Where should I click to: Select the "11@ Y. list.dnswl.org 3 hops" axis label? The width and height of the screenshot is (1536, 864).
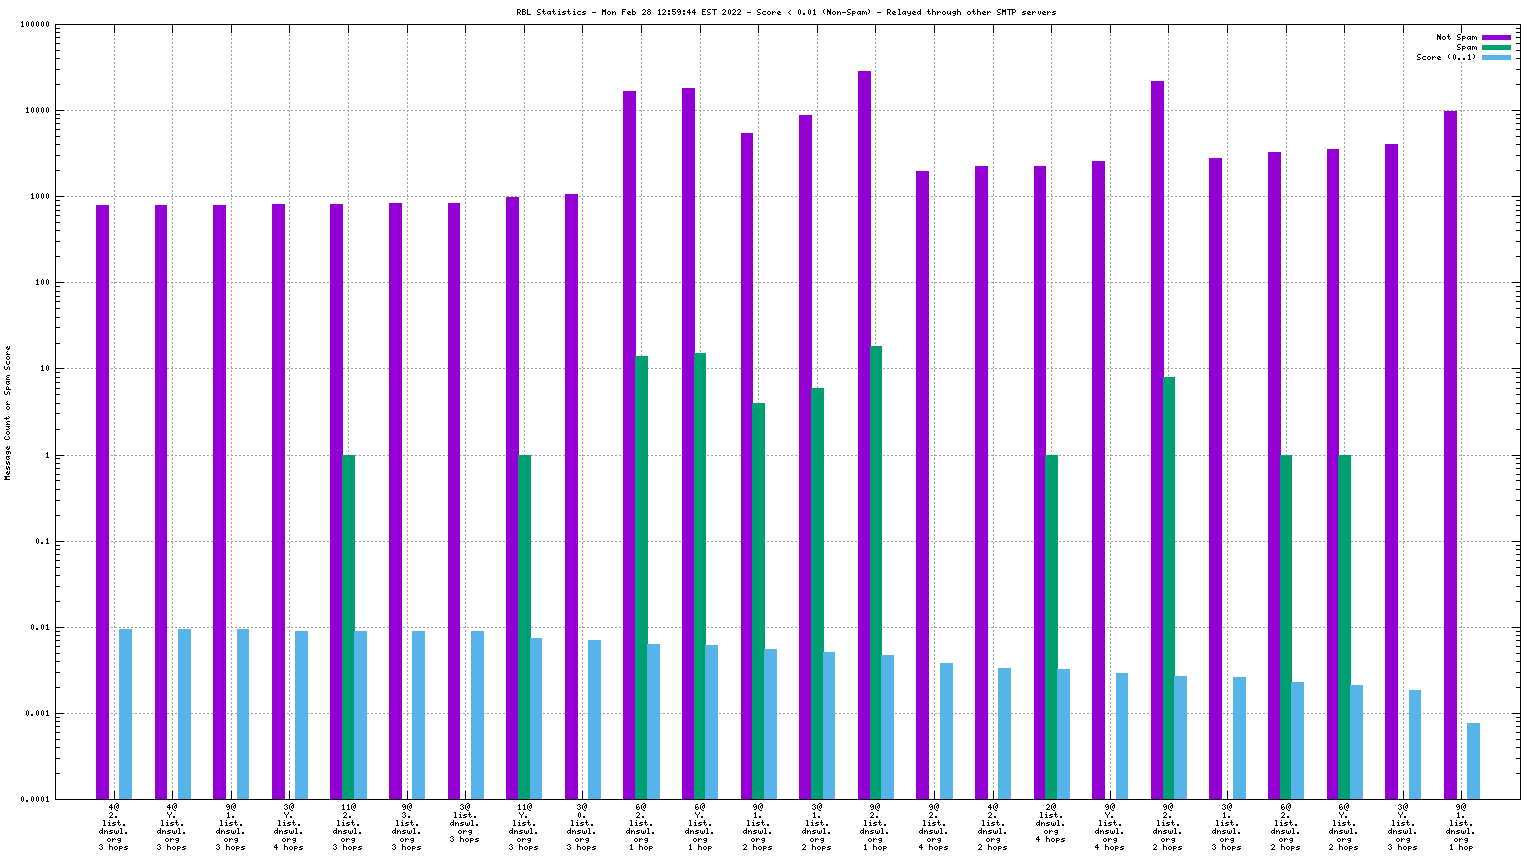point(523,826)
